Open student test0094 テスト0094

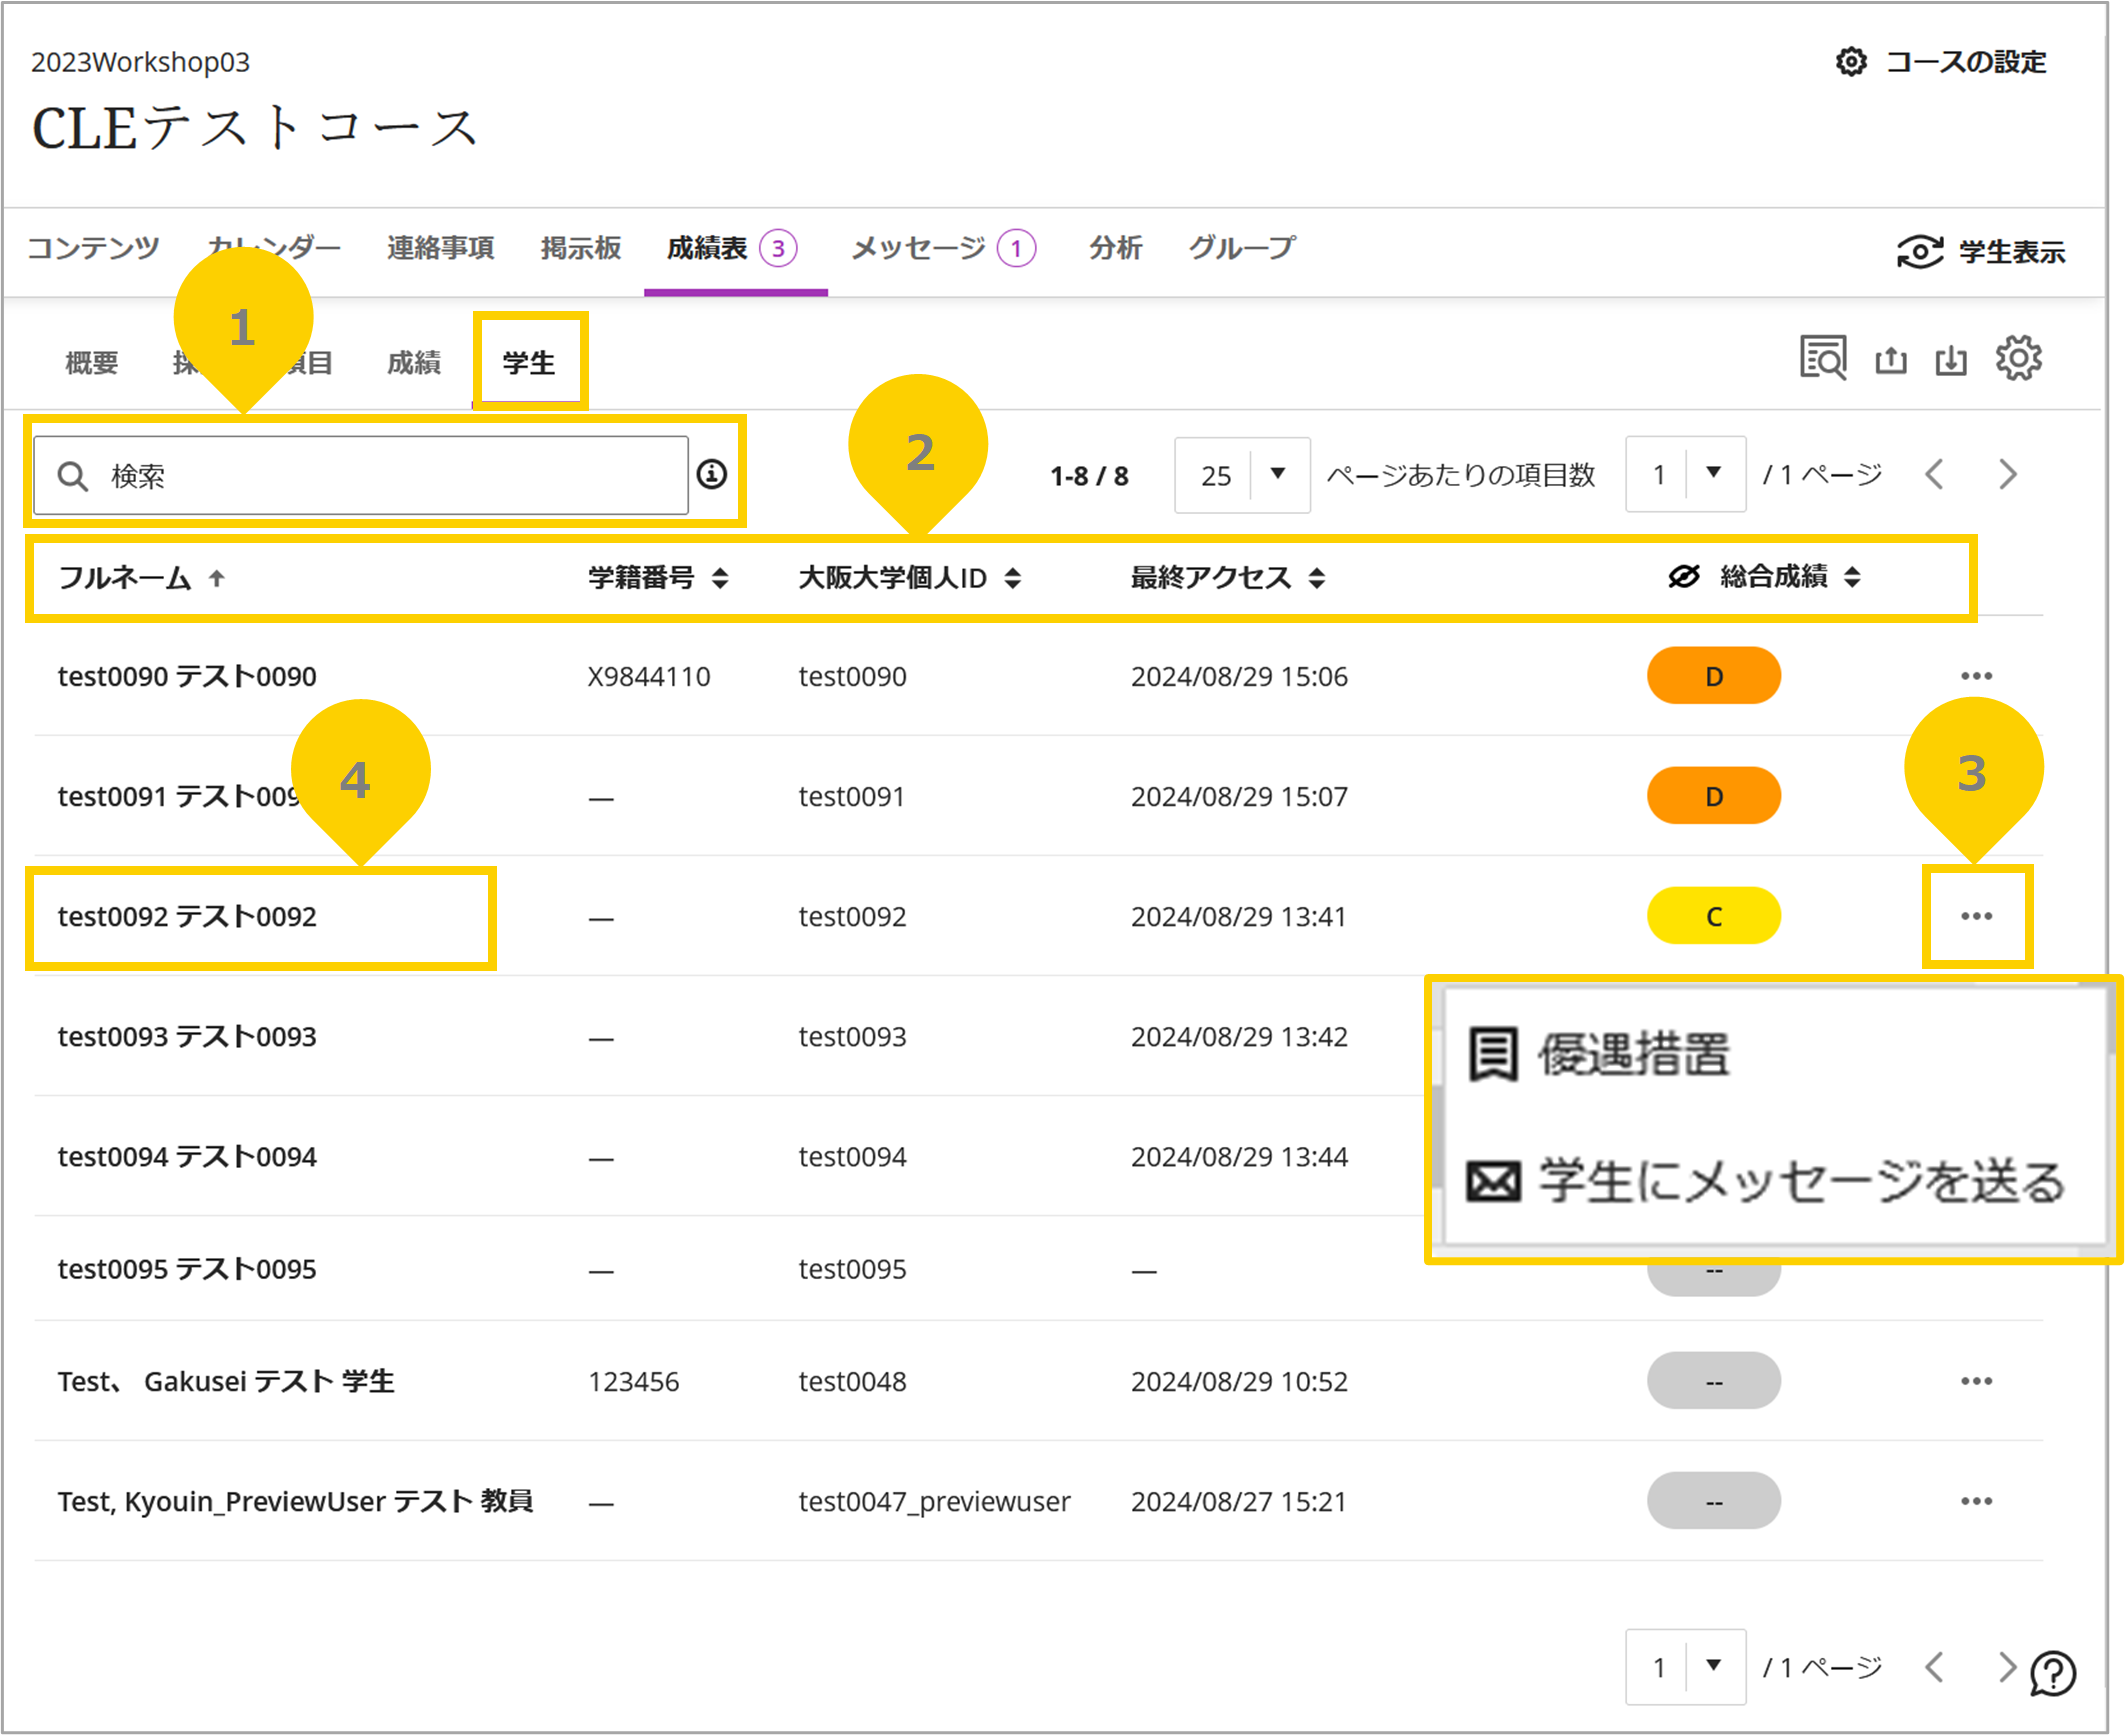(x=187, y=1156)
